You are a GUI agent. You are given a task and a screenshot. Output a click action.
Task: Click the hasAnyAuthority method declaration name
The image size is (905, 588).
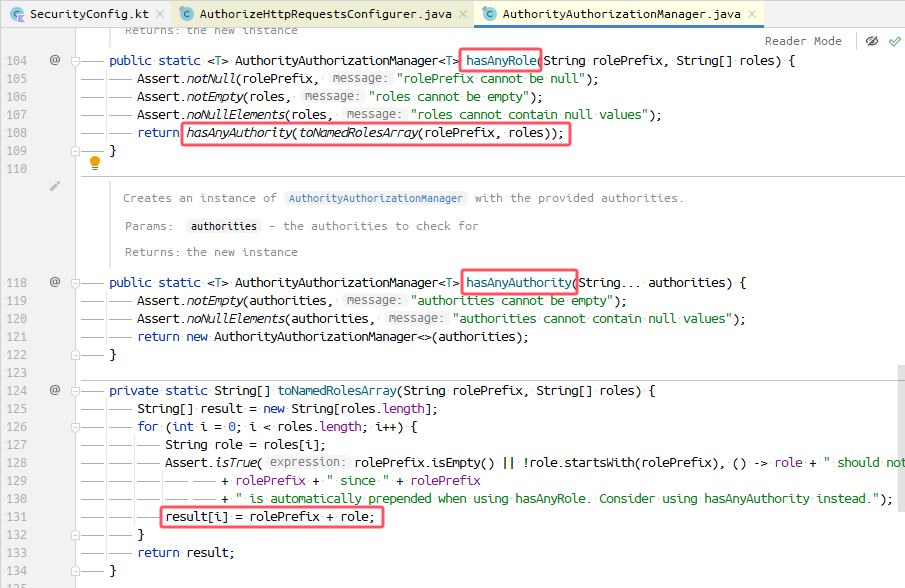(519, 283)
